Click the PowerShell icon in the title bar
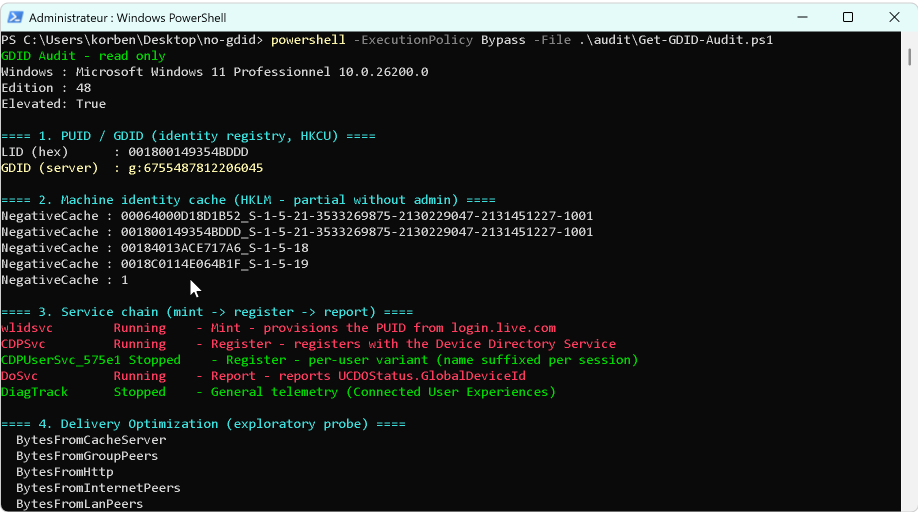Image resolution: width=918 pixels, height=512 pixels. point(15,18)
